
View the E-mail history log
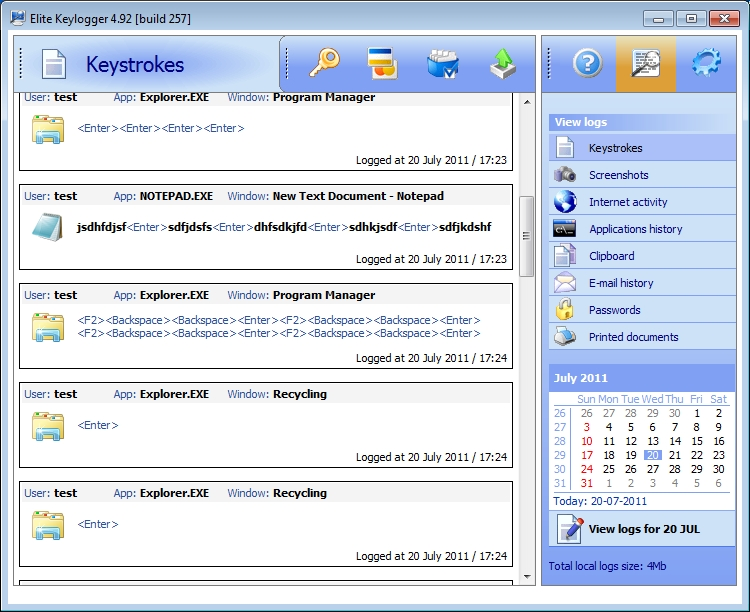(620, 283)
